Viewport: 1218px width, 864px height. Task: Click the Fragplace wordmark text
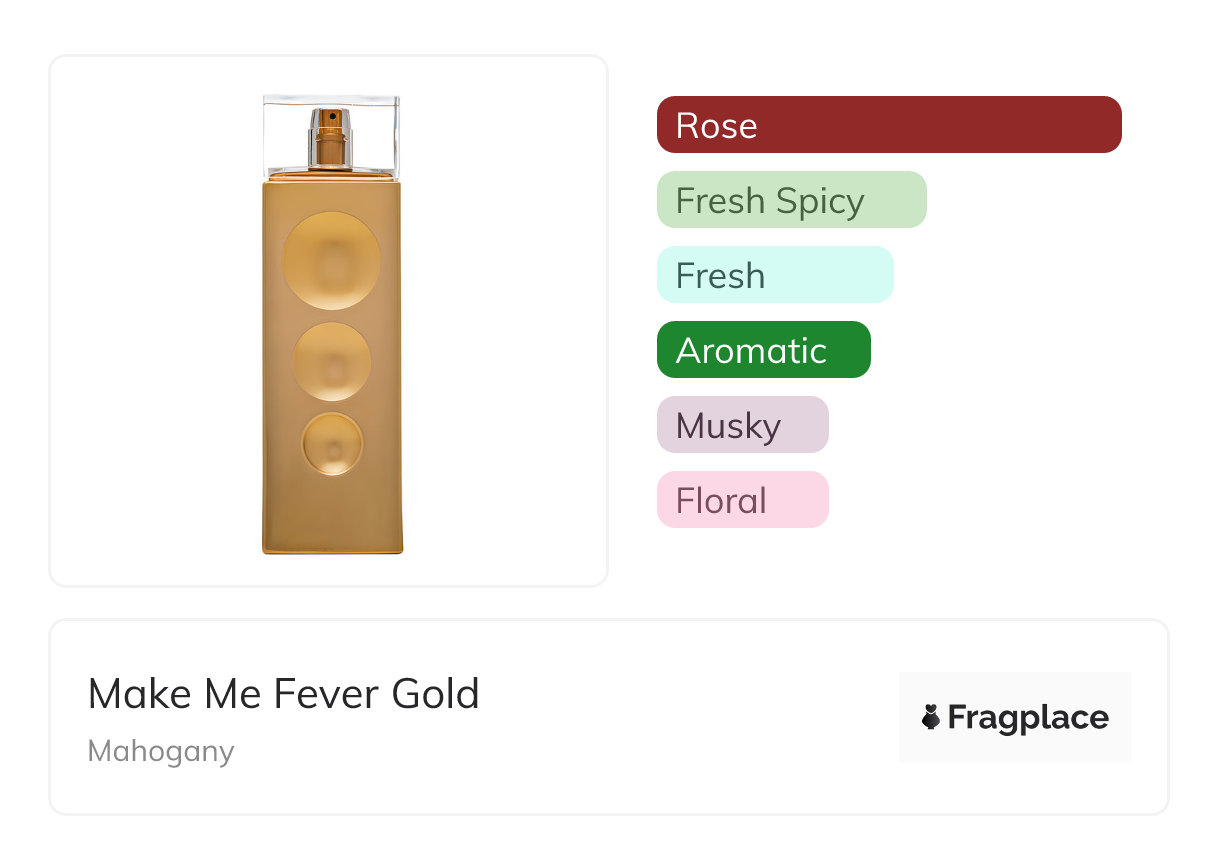click(x=1027, y=718)
